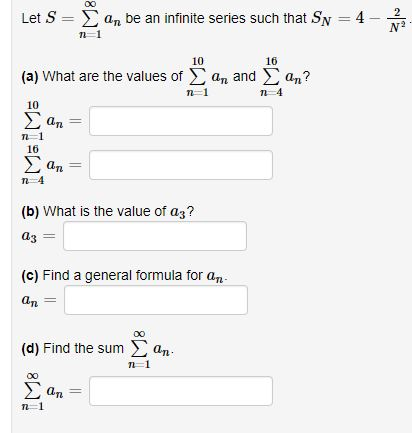Click the bold (d) question label

click(30, 348)
